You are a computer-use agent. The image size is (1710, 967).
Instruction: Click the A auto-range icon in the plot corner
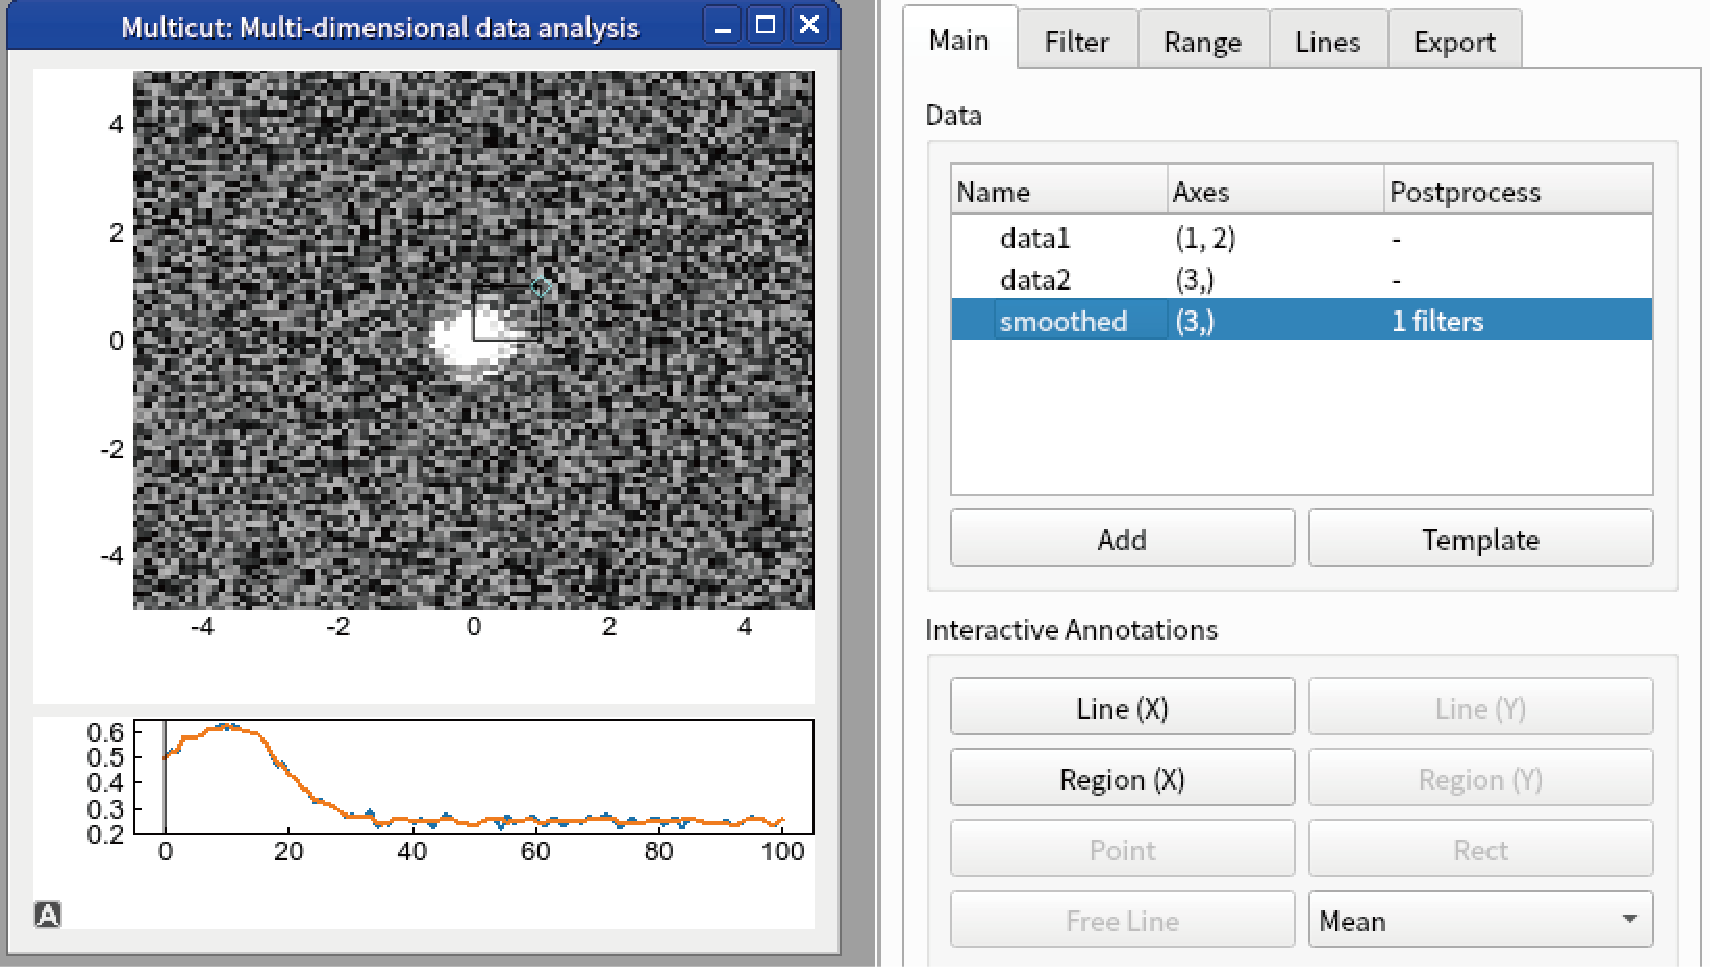[47, 914]
